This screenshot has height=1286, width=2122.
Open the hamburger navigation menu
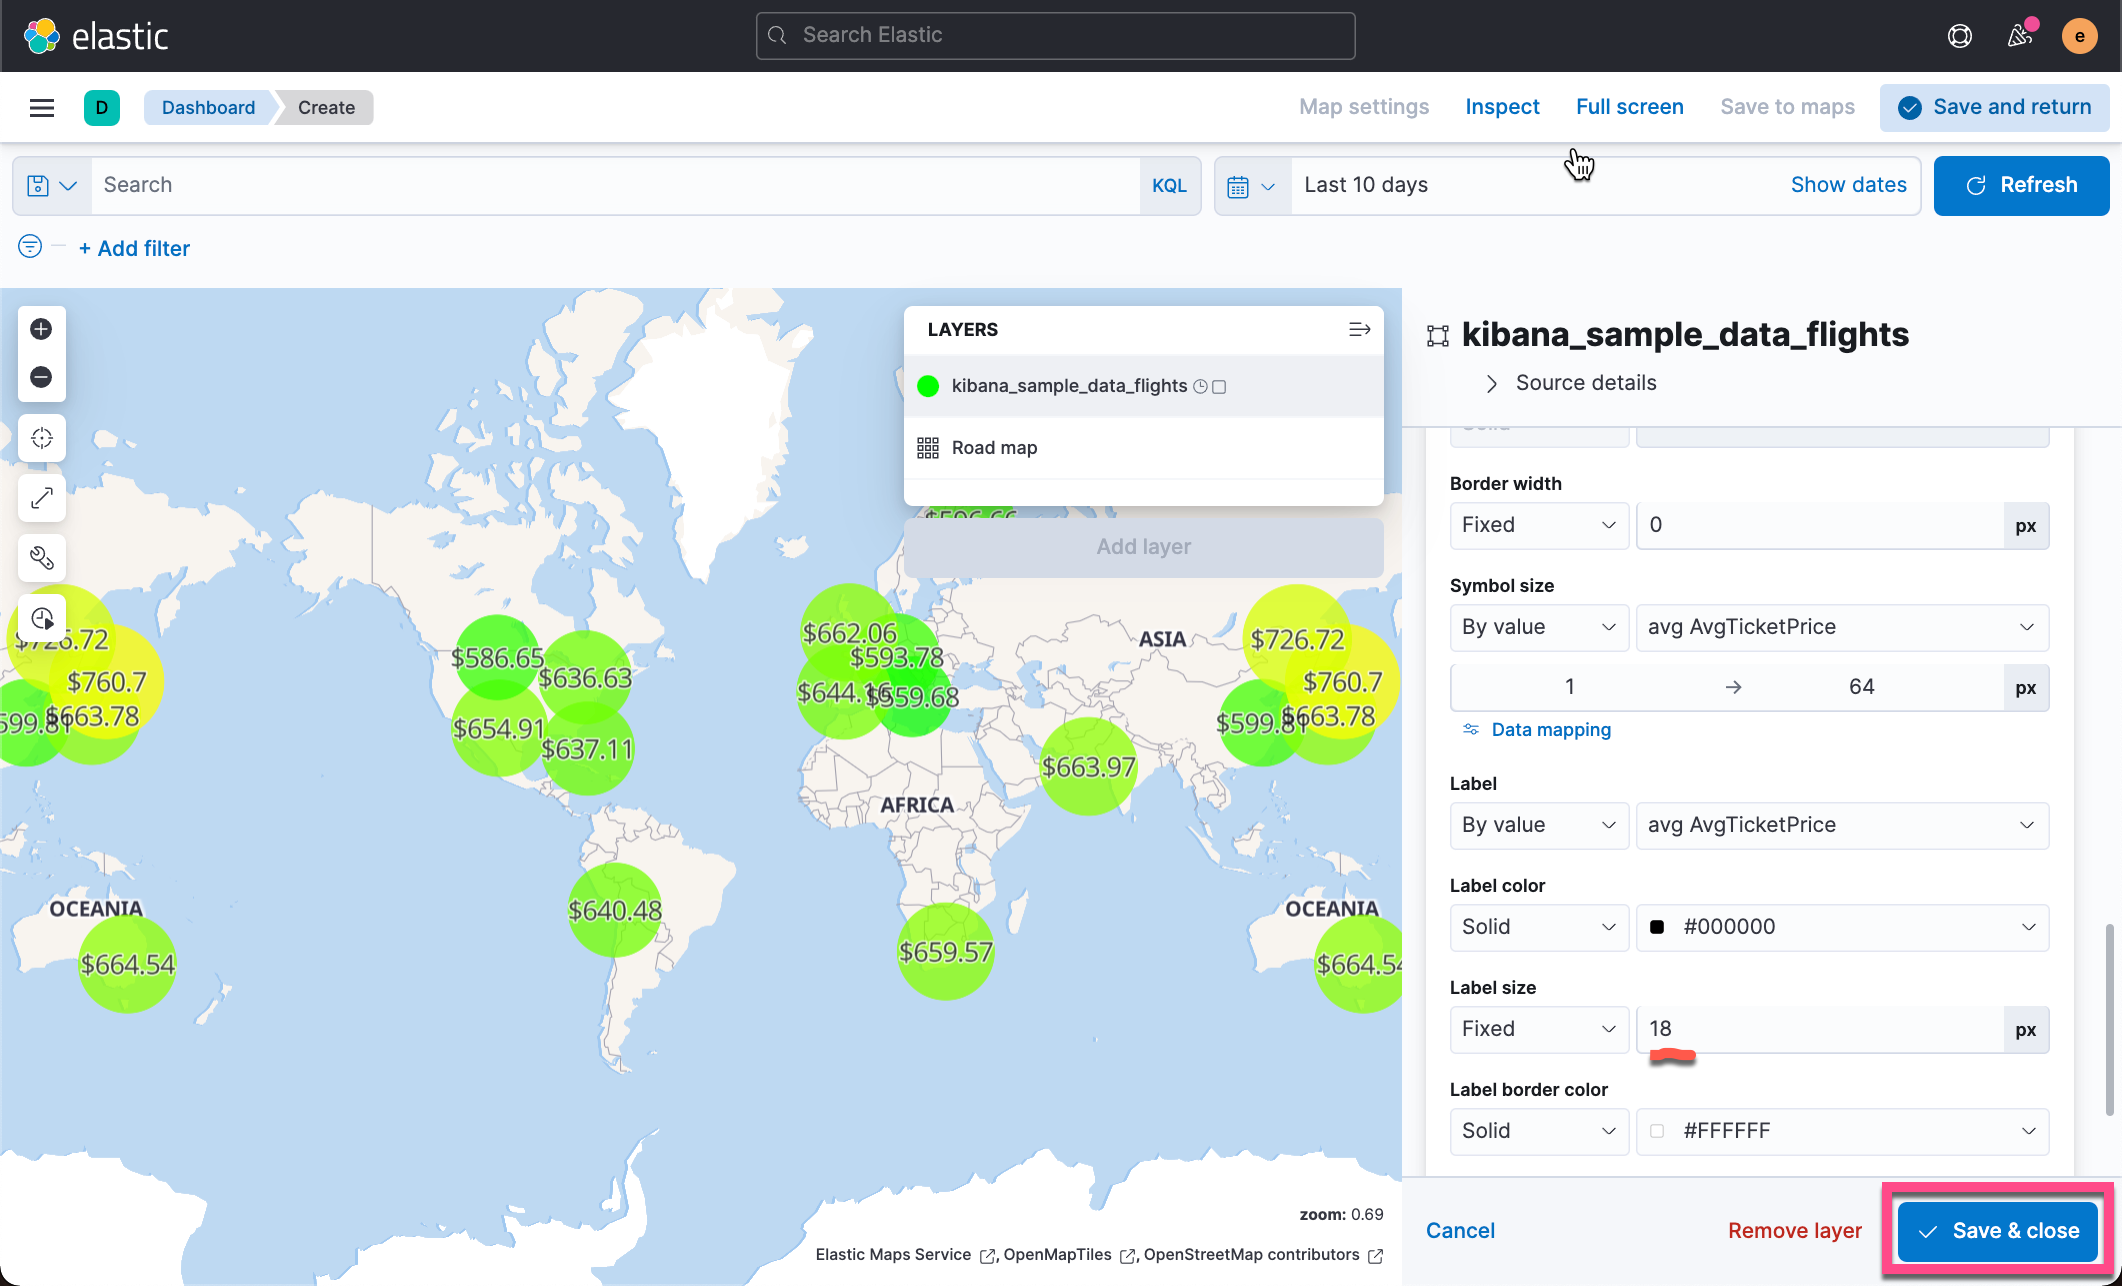pyautogui.click(x=41, y=107)
